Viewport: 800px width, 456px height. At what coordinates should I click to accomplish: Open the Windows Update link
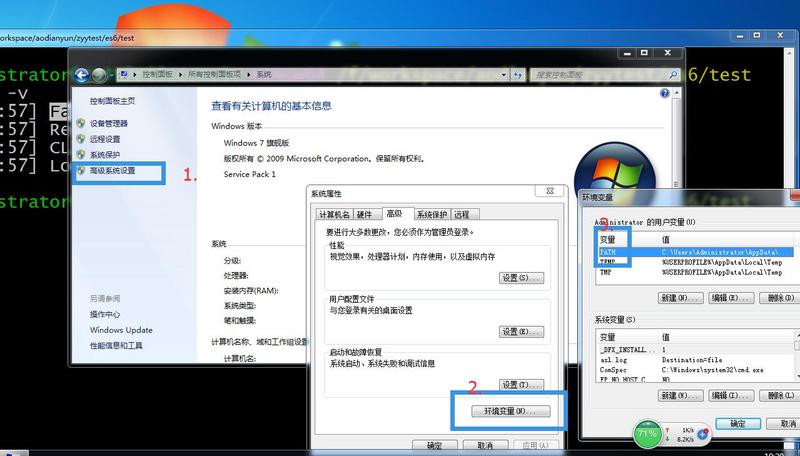[121, 330]
